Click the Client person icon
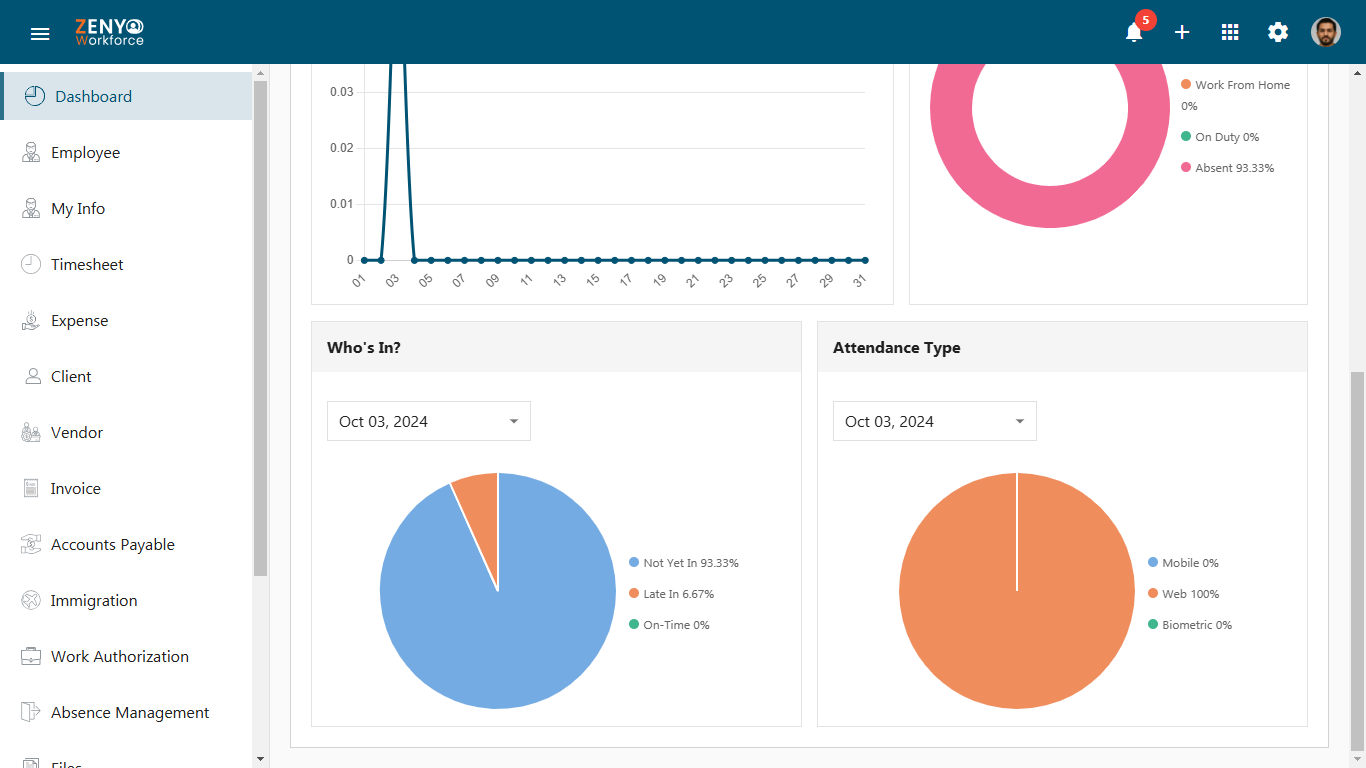1366x768 pixels. tap(31, 376)
